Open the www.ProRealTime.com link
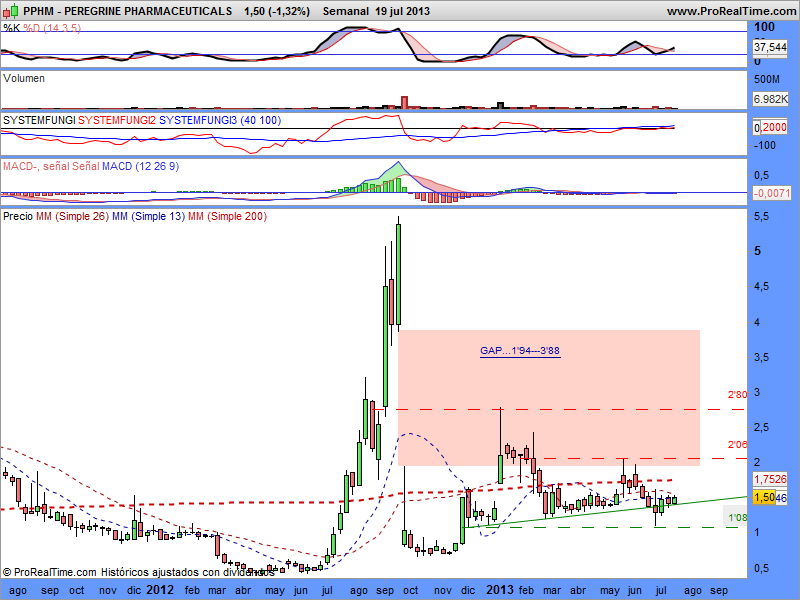Image resolution: width=800 pixels, height=600 pixels. [x=733, y=11]
